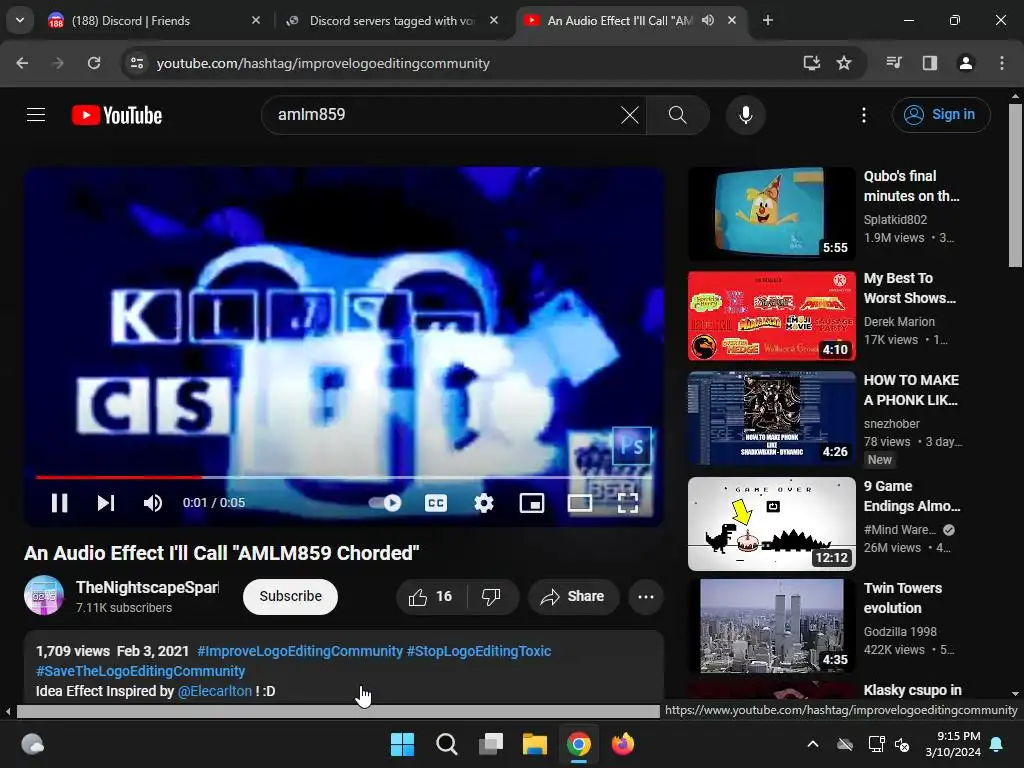This screenshot has width=1024, height=768.
Task: Toggle closed captions in the player
Action: pyautogui.click(x=436, y=503)
